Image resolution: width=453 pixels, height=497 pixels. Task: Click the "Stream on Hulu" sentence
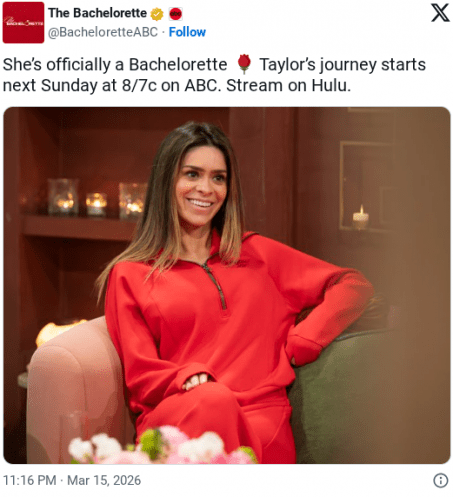pyautogui.click(x=289, y=86)
